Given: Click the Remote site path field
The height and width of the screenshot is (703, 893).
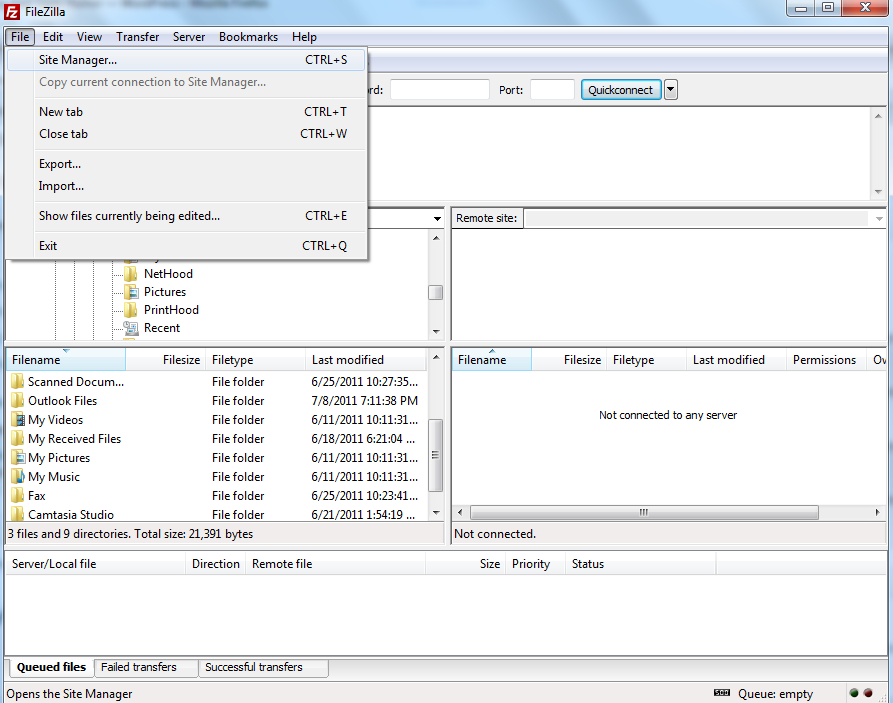Looking at the screenshot, I should (704, 218).
